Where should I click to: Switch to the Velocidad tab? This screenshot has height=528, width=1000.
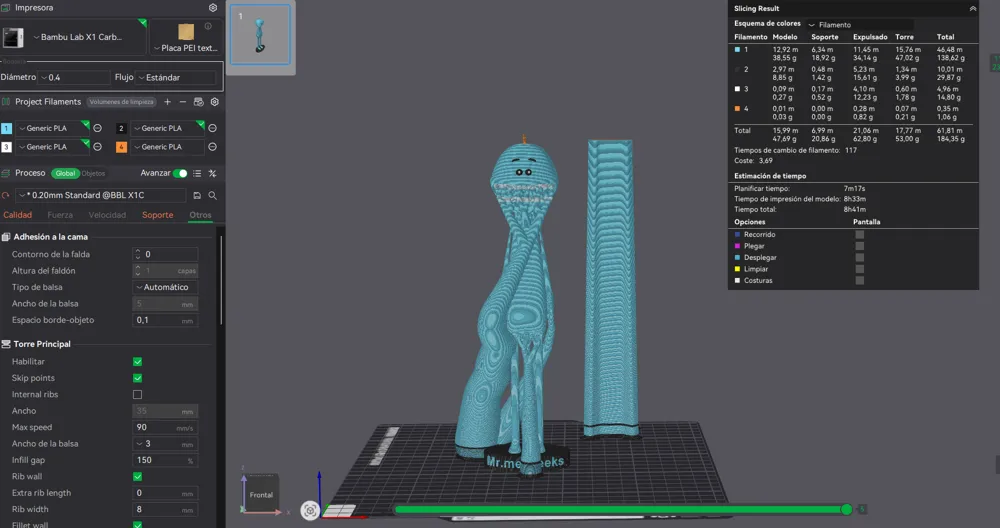tap(107, 215)
